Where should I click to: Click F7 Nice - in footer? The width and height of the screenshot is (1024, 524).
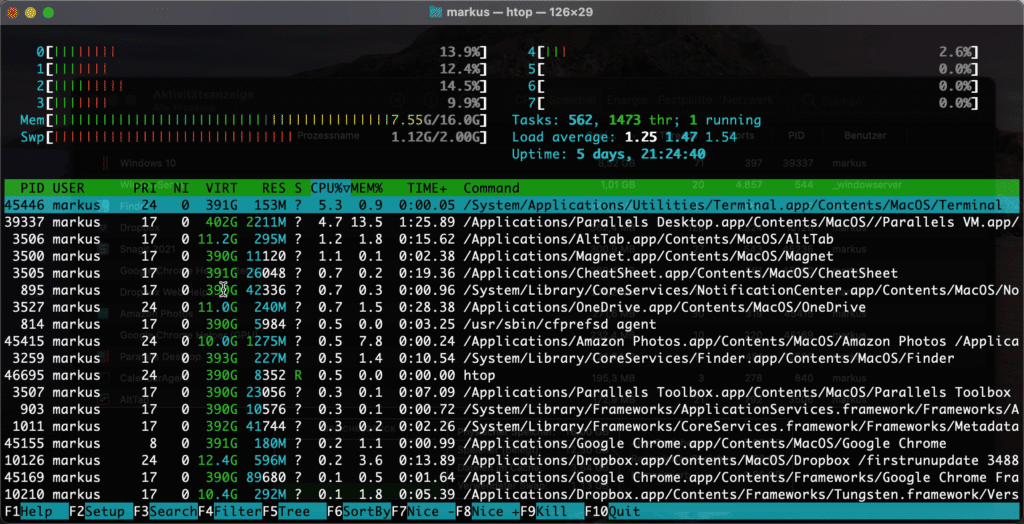click(424, 512)
